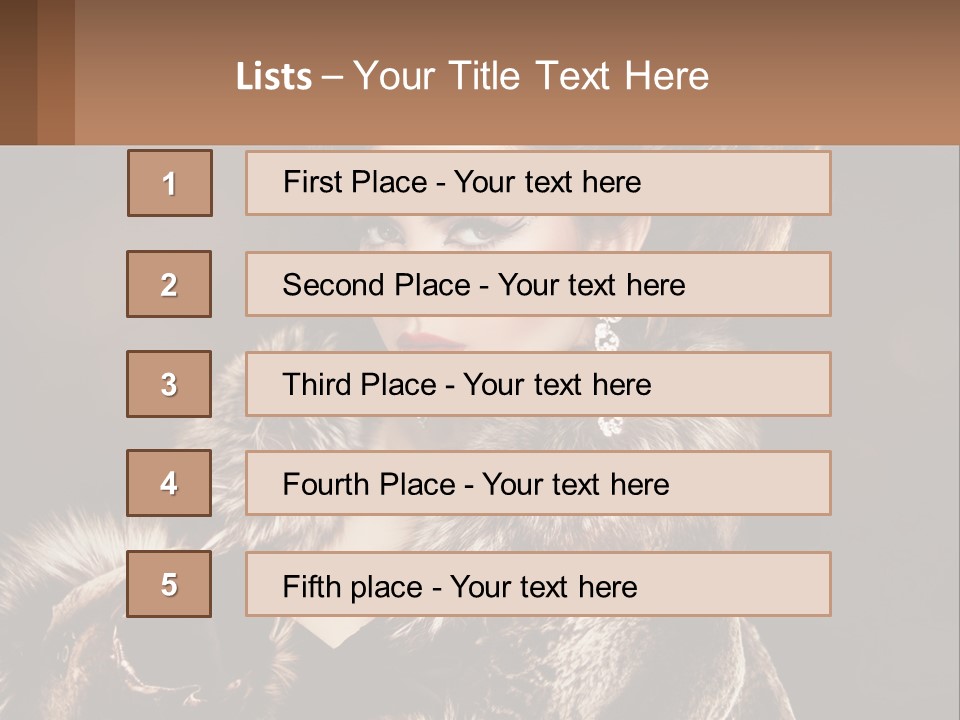This screenshot has height=720, width=960.
Task: Click the words Your text here in row one
Action: coord(547,182)
